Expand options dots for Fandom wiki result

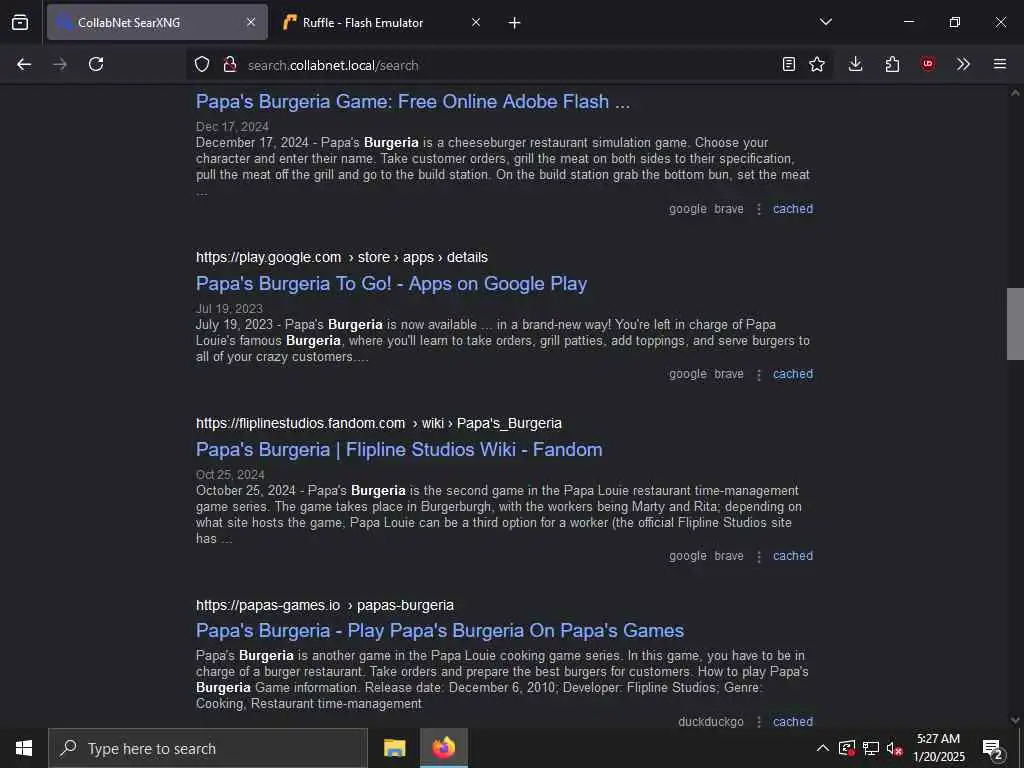[x=759, y=556]
